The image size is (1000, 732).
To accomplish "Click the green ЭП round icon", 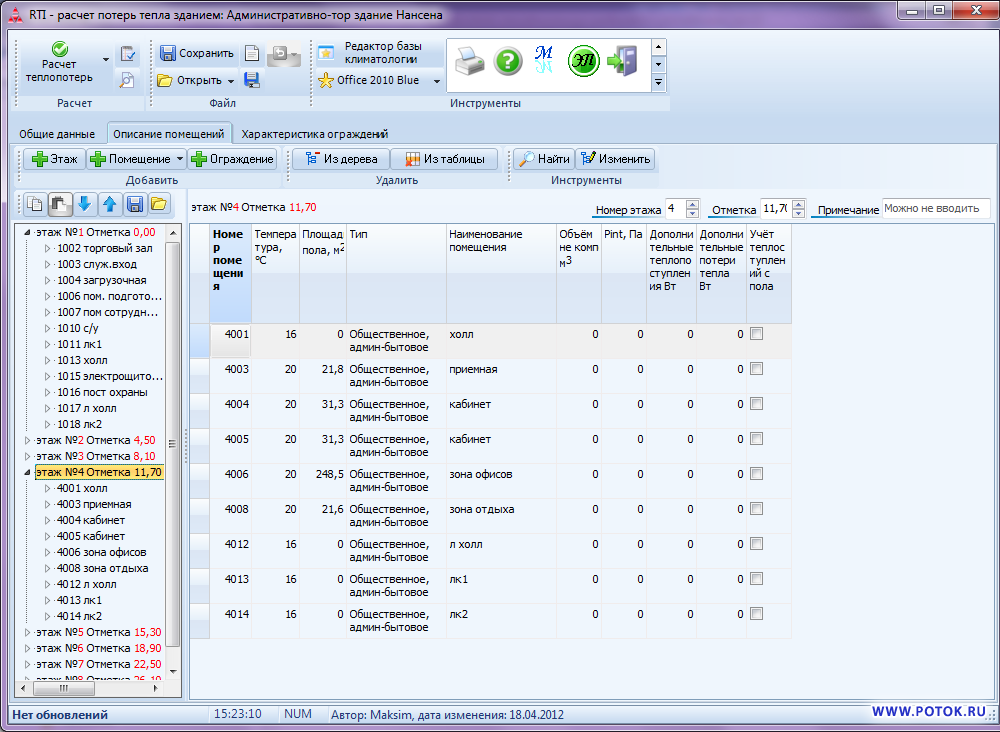I will coord(583,62).
